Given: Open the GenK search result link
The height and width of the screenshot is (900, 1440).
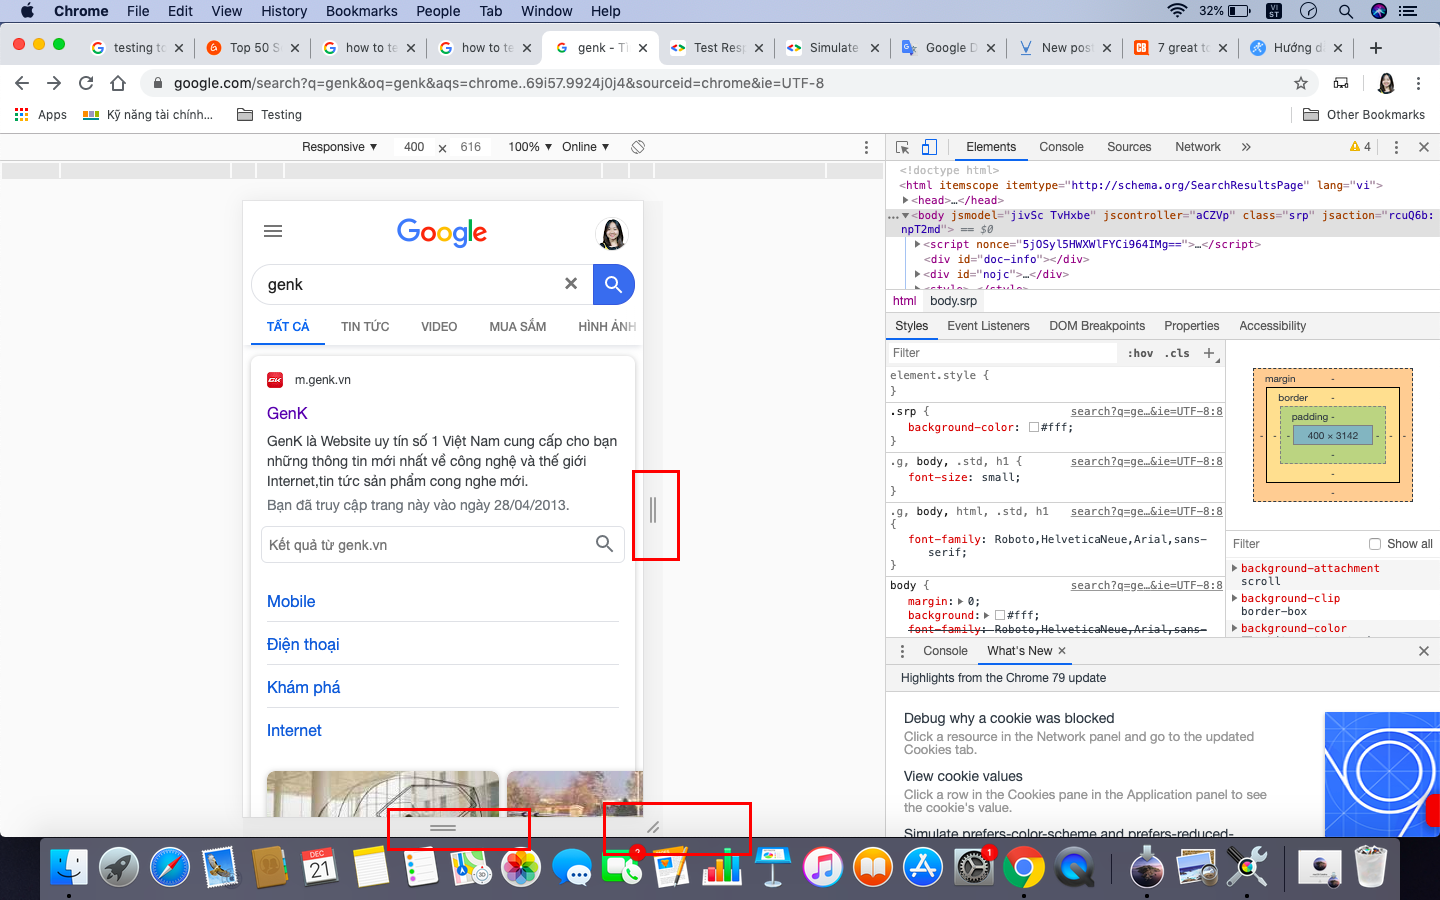Looking at the screenshot, I should tap(287, 413).
